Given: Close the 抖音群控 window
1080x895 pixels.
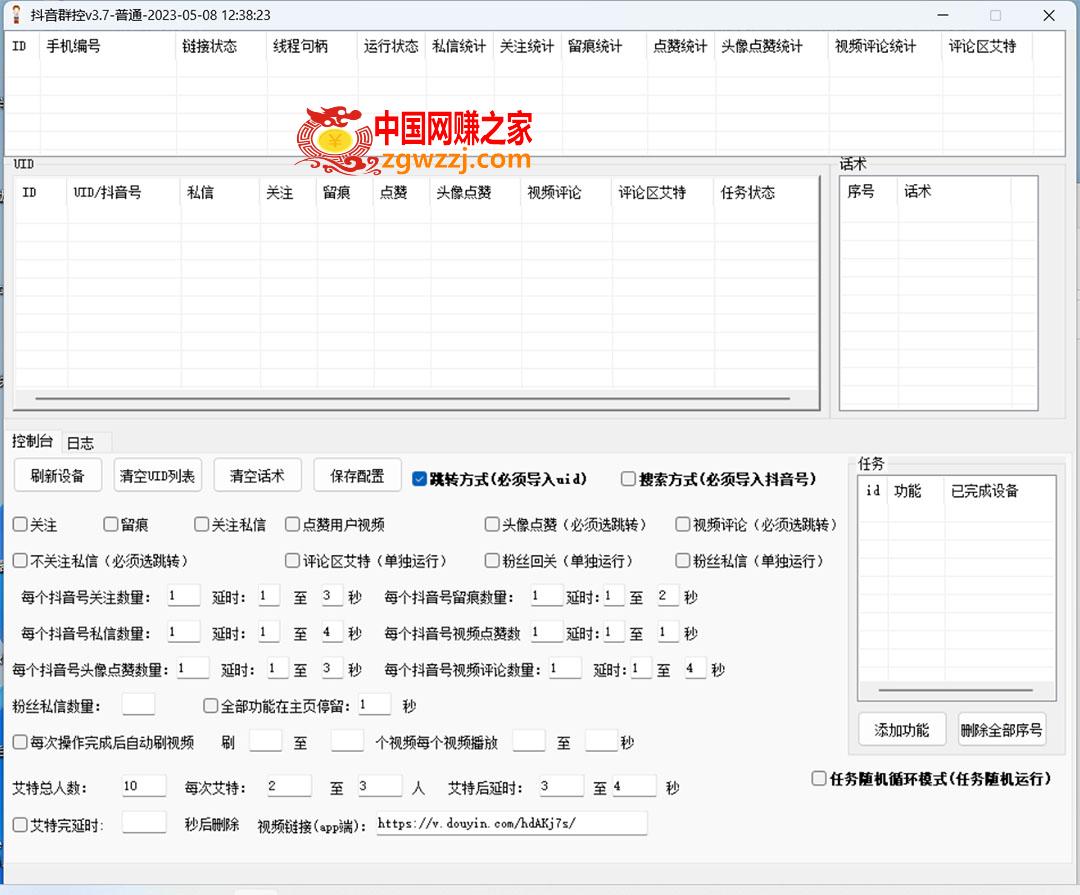Looking at the screenshot, I should [1049, 14].
